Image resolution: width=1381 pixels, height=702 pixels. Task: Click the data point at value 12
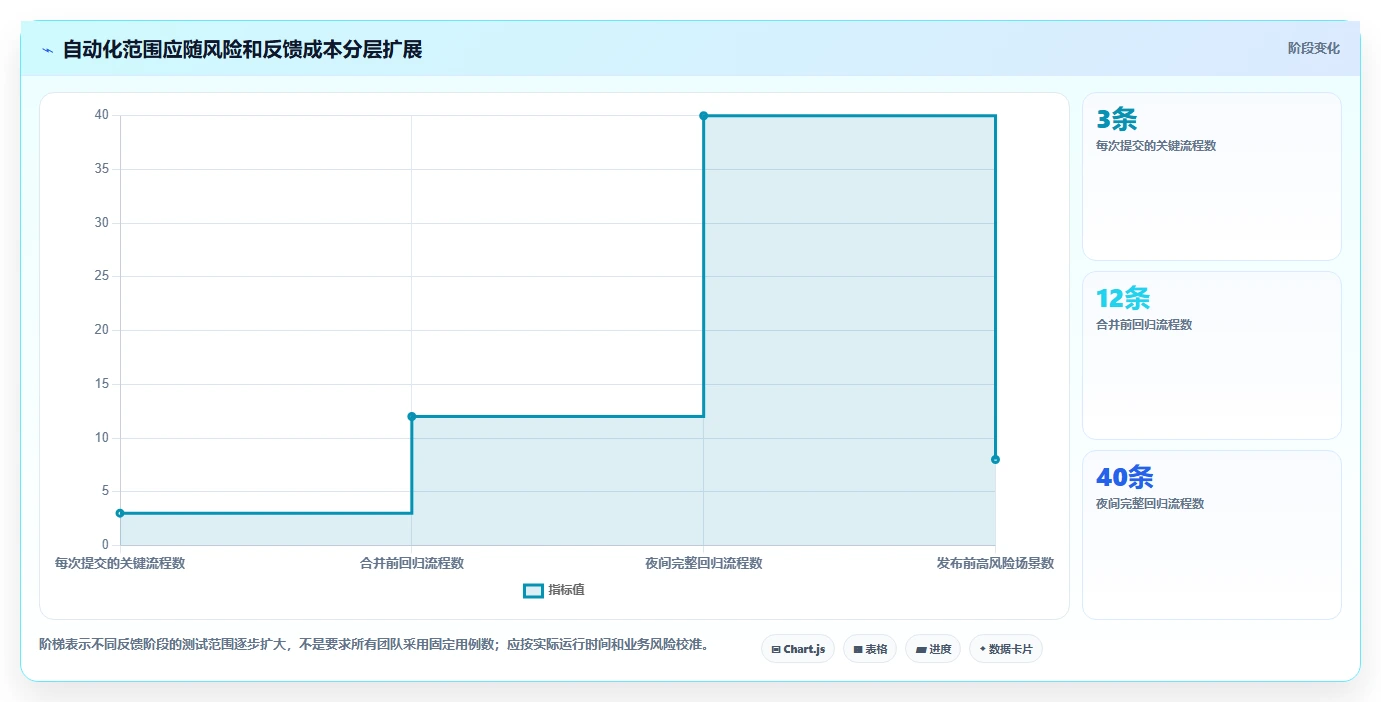coord(412,416)
